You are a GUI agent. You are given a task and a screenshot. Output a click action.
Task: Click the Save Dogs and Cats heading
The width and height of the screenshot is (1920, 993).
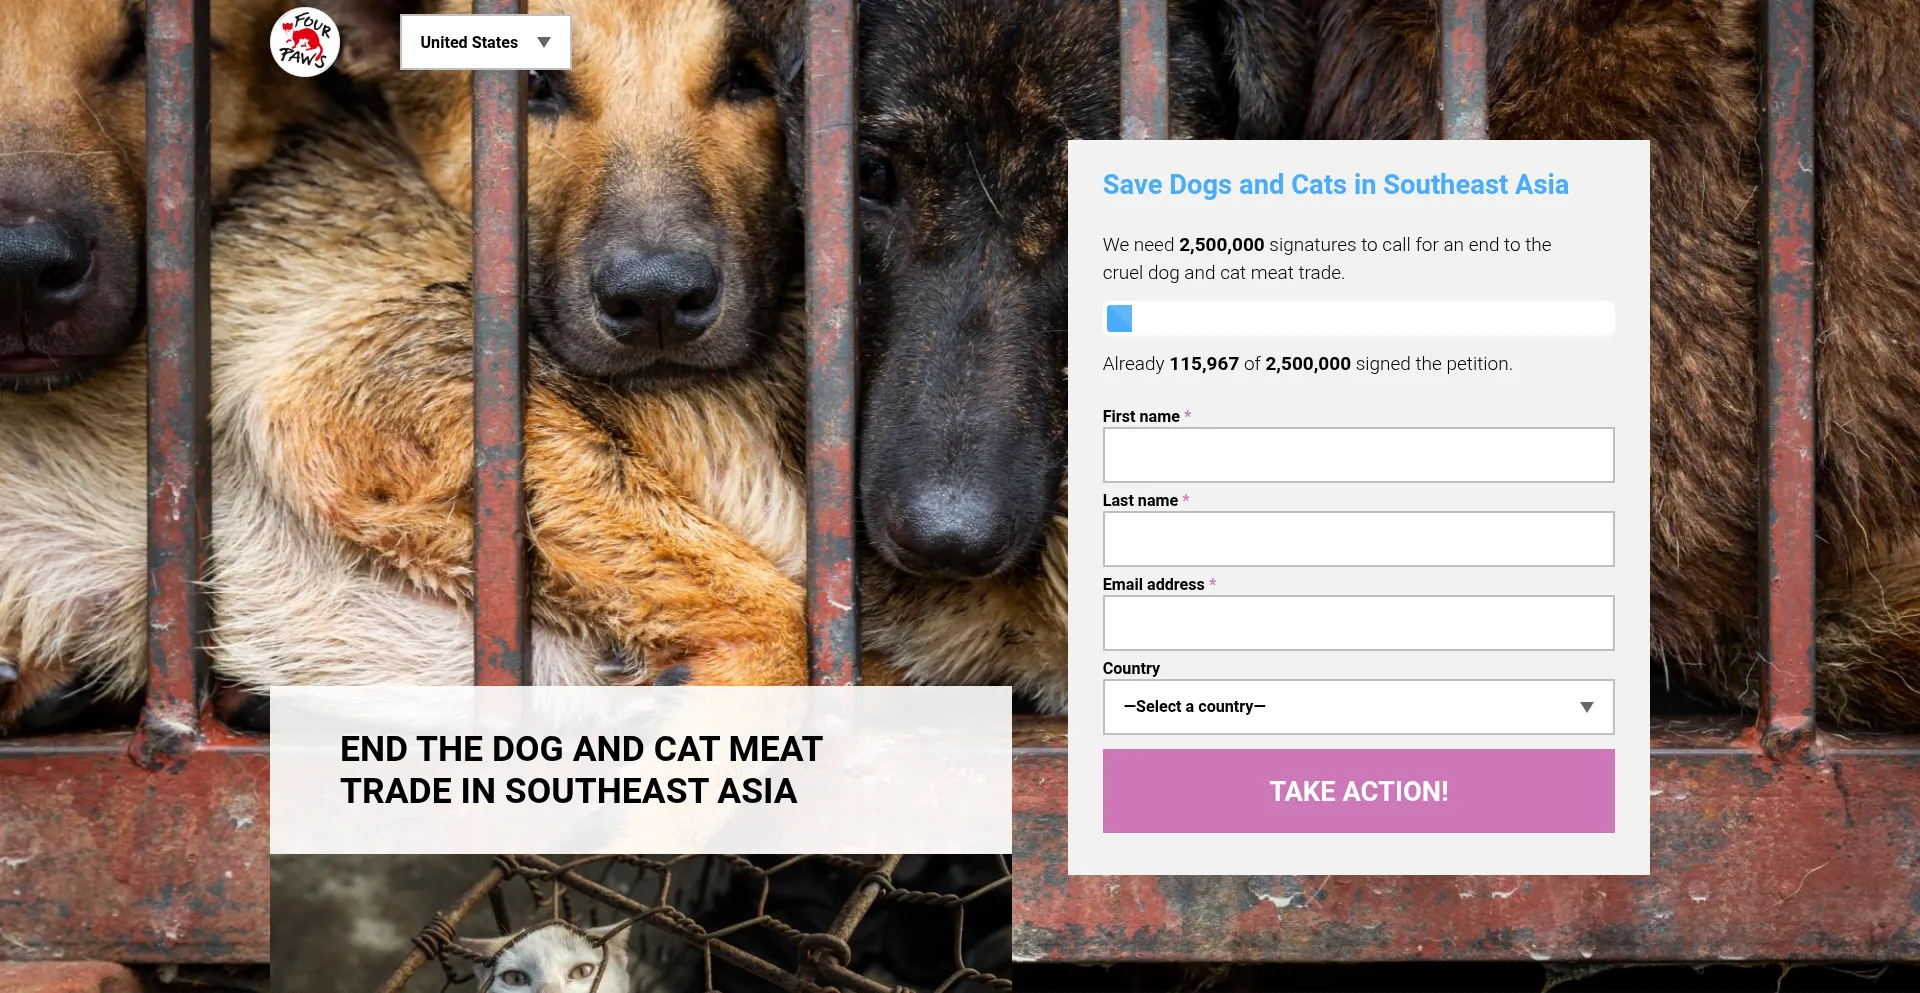[x=1335, y=185]
